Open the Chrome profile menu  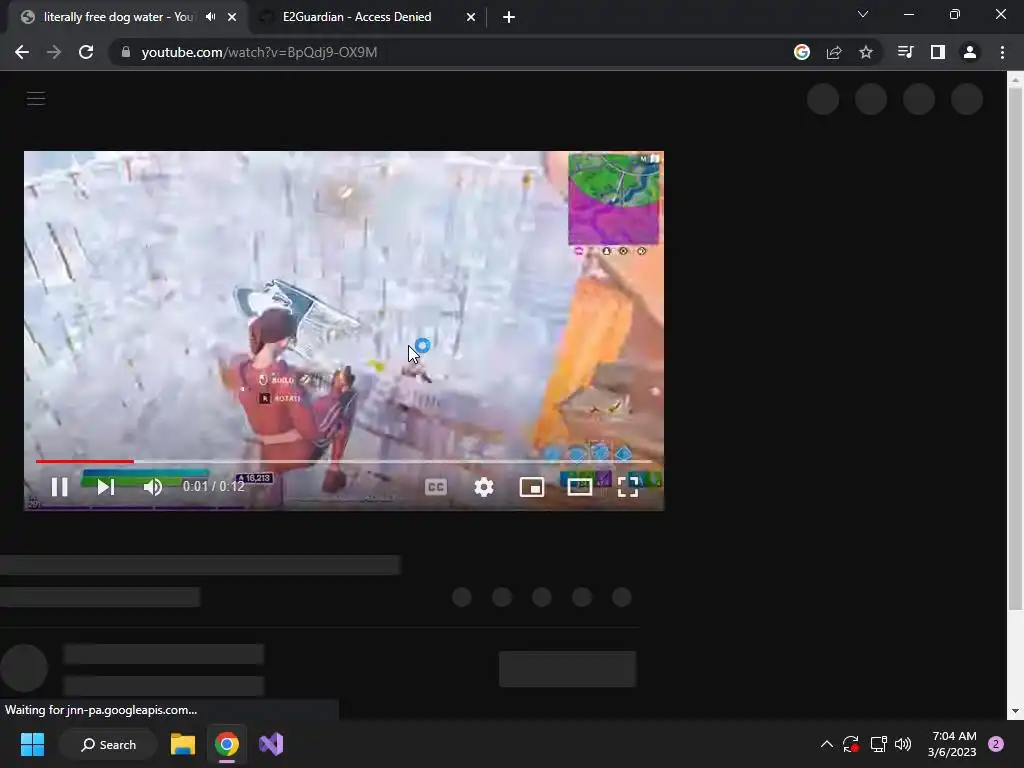pos(970,52)
